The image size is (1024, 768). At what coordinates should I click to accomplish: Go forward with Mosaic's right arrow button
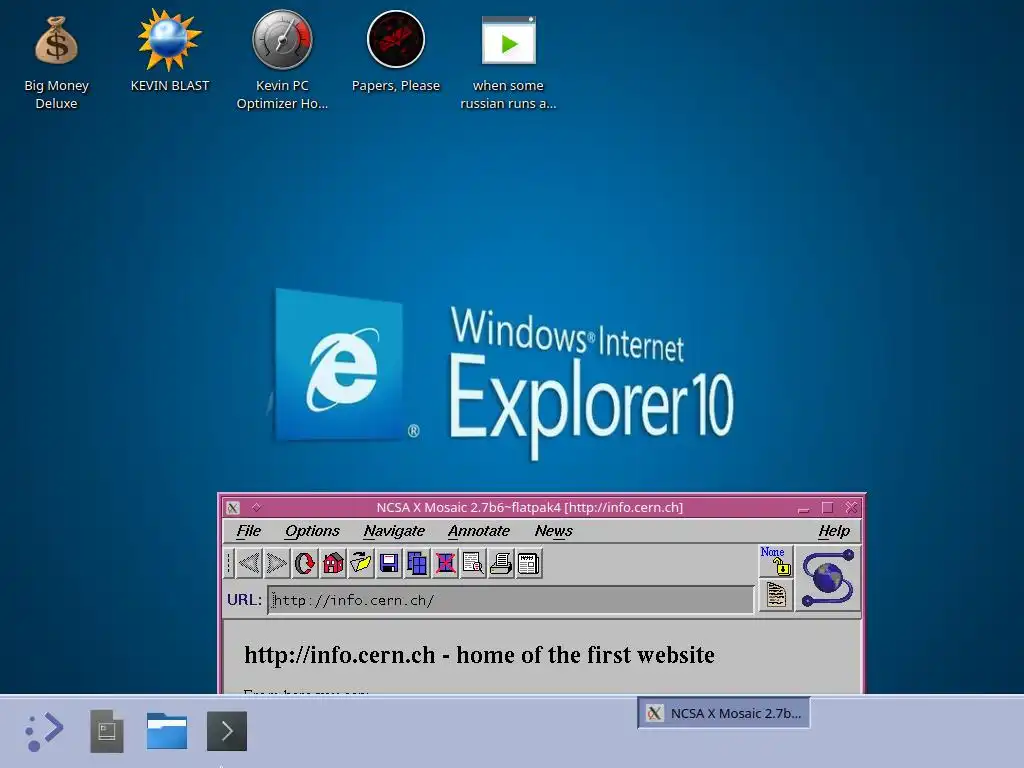coord(277,563)
